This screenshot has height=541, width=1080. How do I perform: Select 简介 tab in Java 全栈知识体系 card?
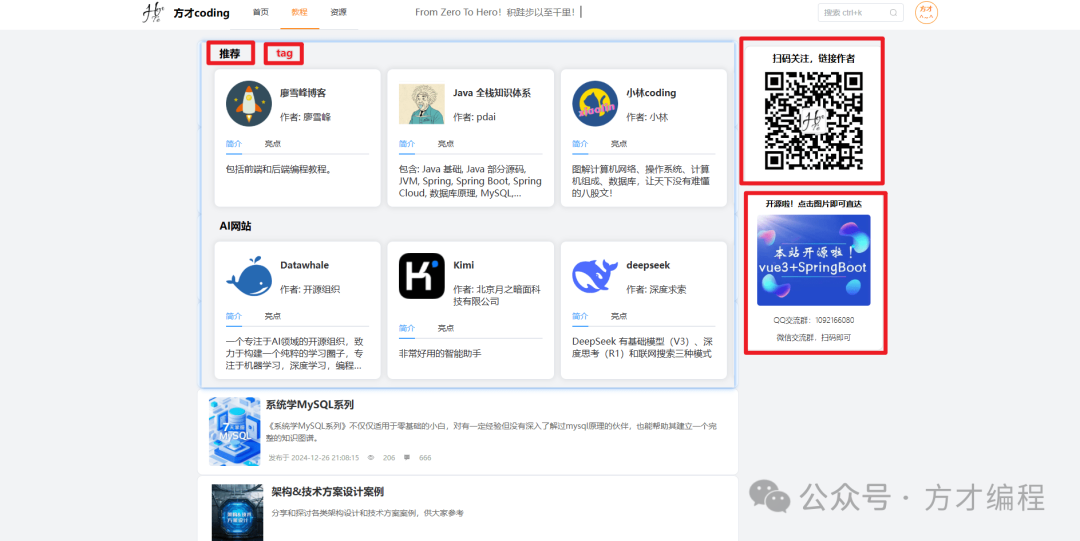(x=406, y=144)
